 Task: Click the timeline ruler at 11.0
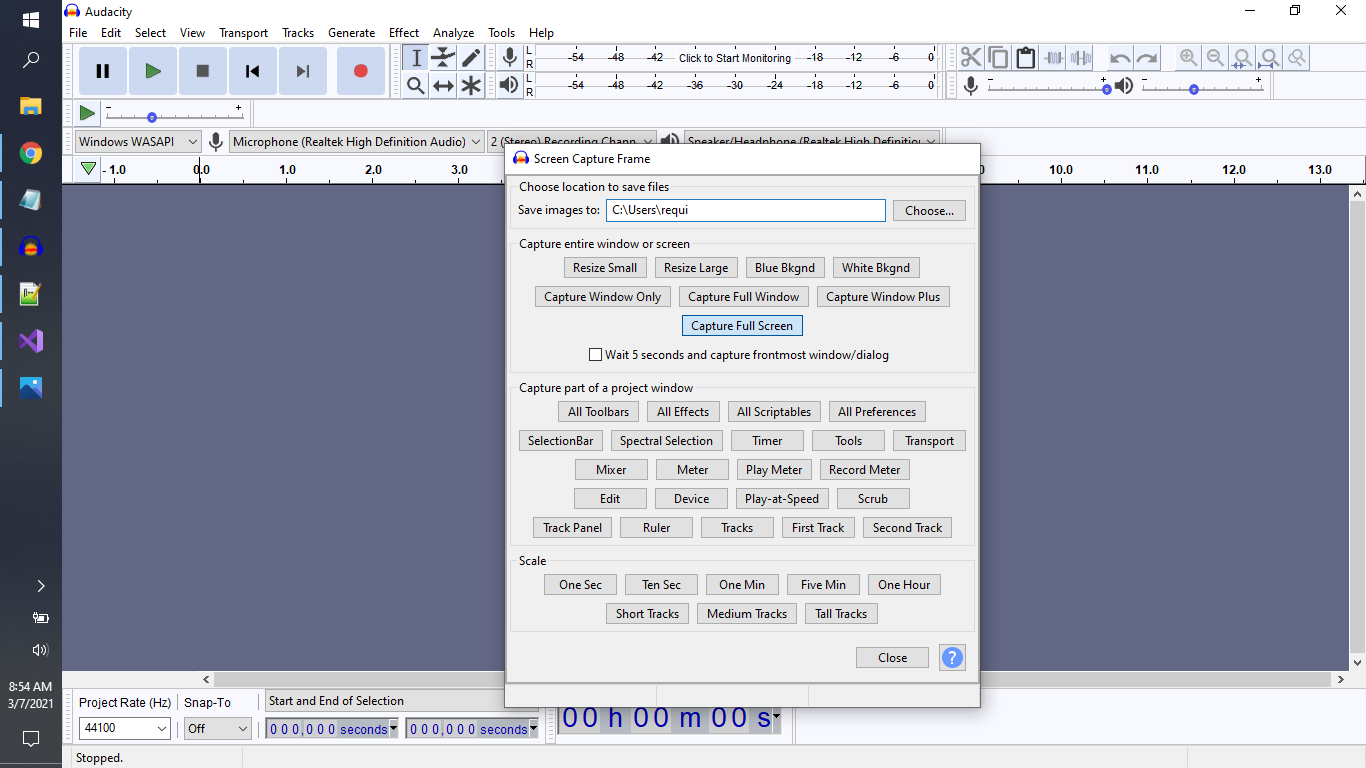(x=1147, y=170)
